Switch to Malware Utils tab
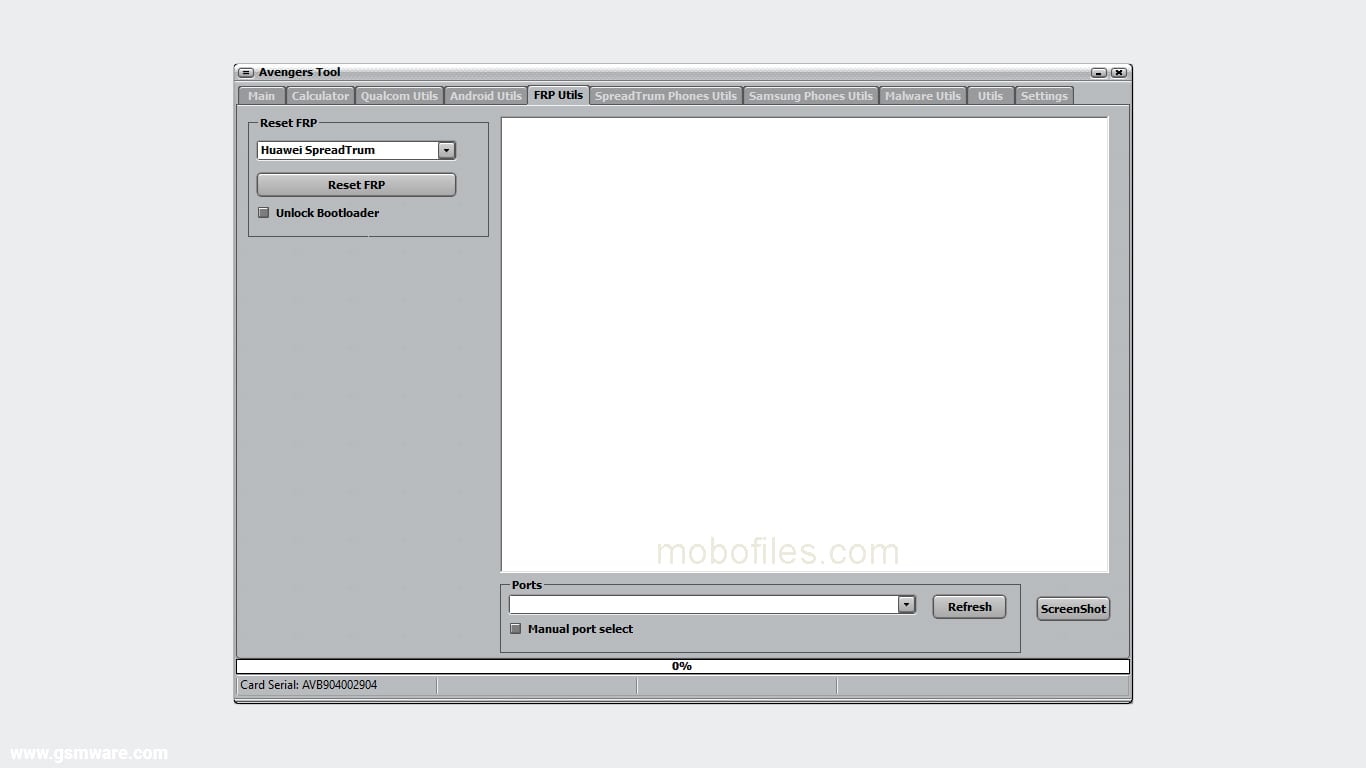This screenshot has width=1366, height=768. pos(923,96)
